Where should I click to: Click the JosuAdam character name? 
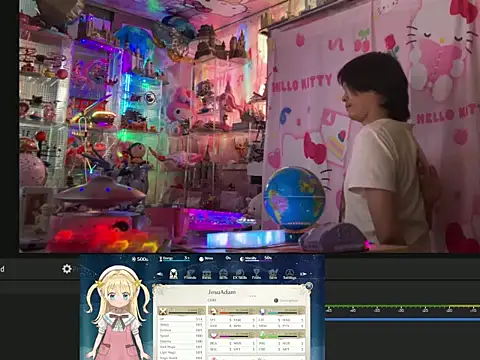pyautogui.click(x=222, y=292)
